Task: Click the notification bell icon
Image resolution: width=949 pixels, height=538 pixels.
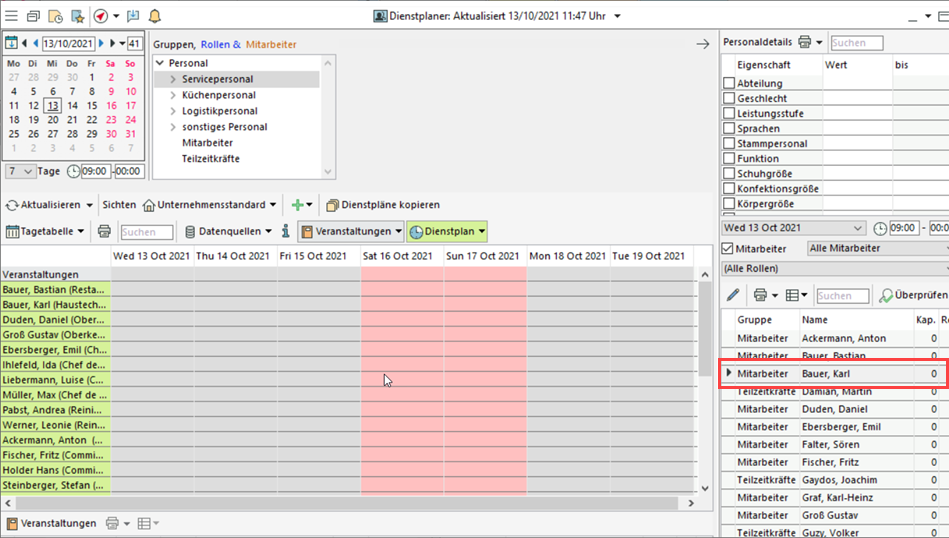Action: pos(154,16)
